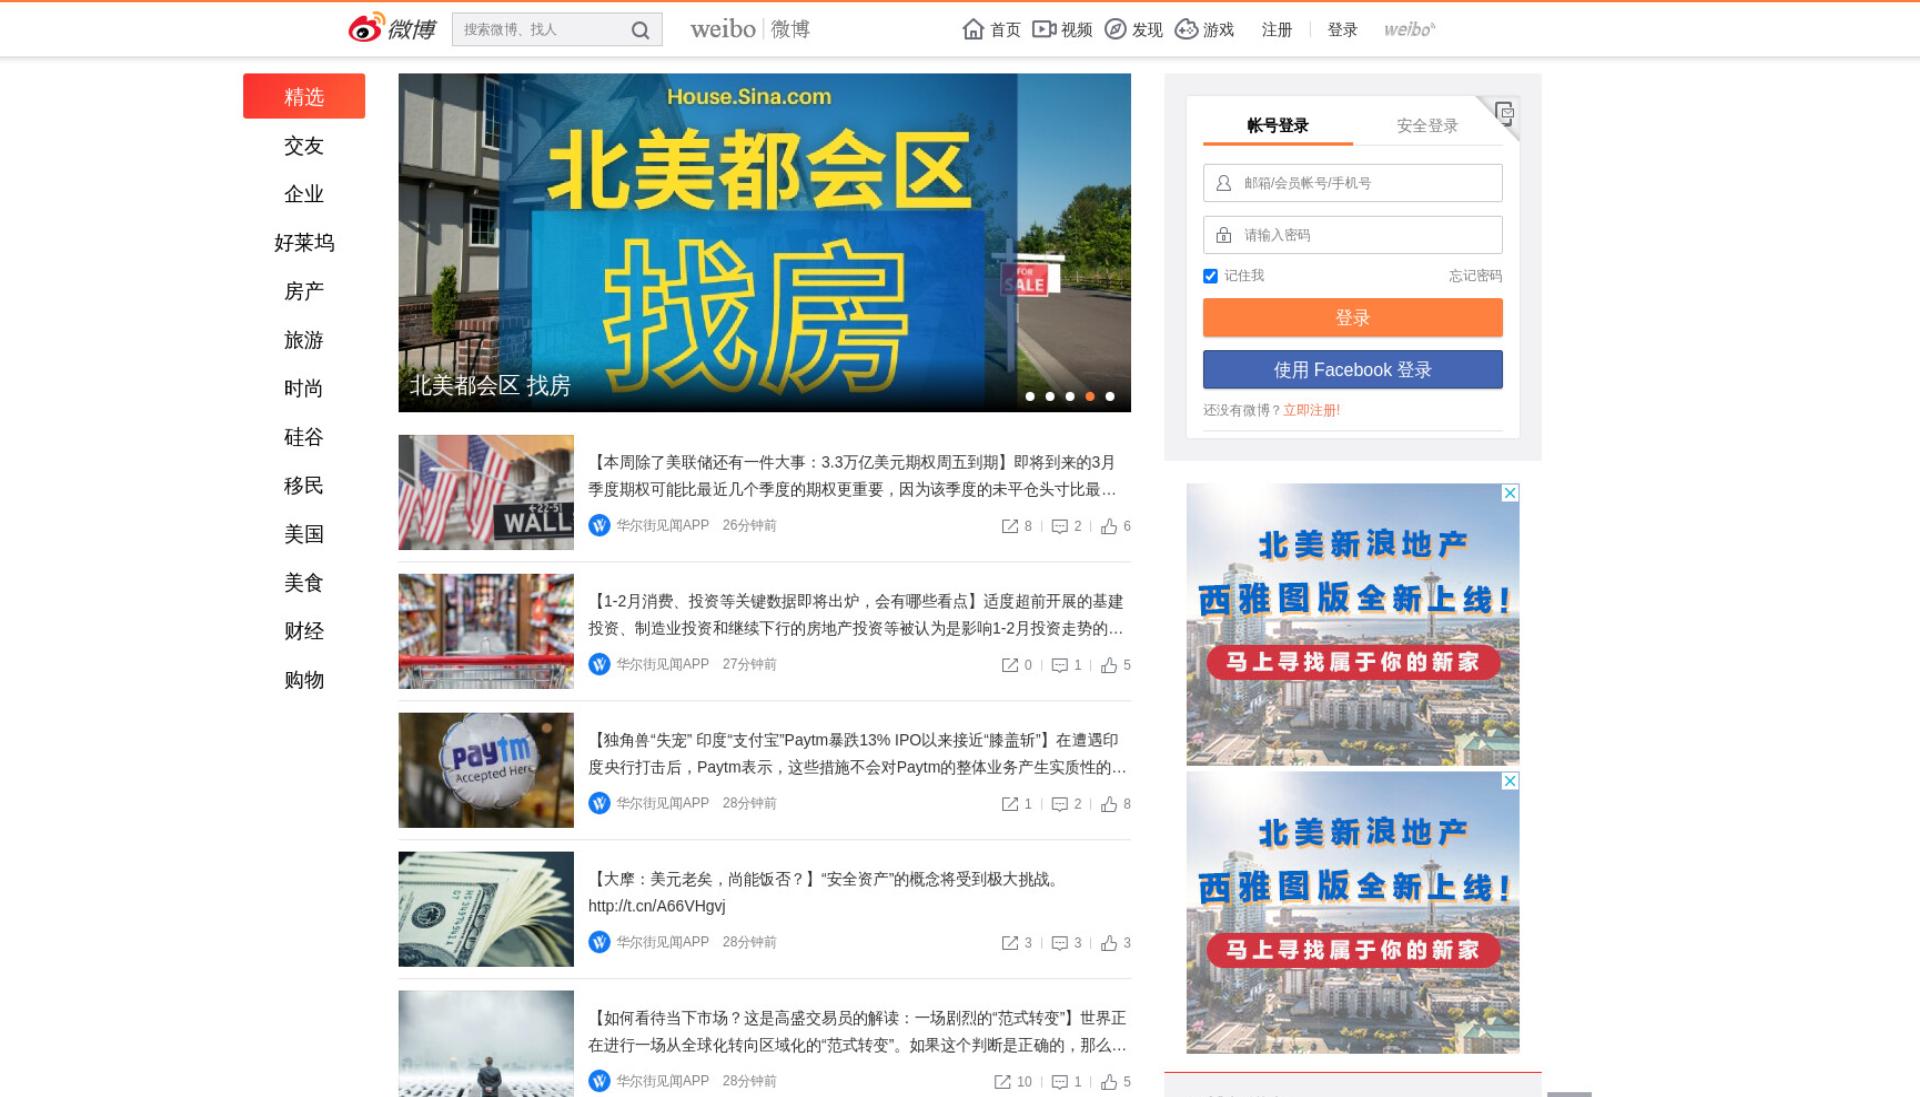Switch to QR code login via corner icon
Image resolution: width=1920 pixels, height=1097 pixels.
[x=1504, y=112]
